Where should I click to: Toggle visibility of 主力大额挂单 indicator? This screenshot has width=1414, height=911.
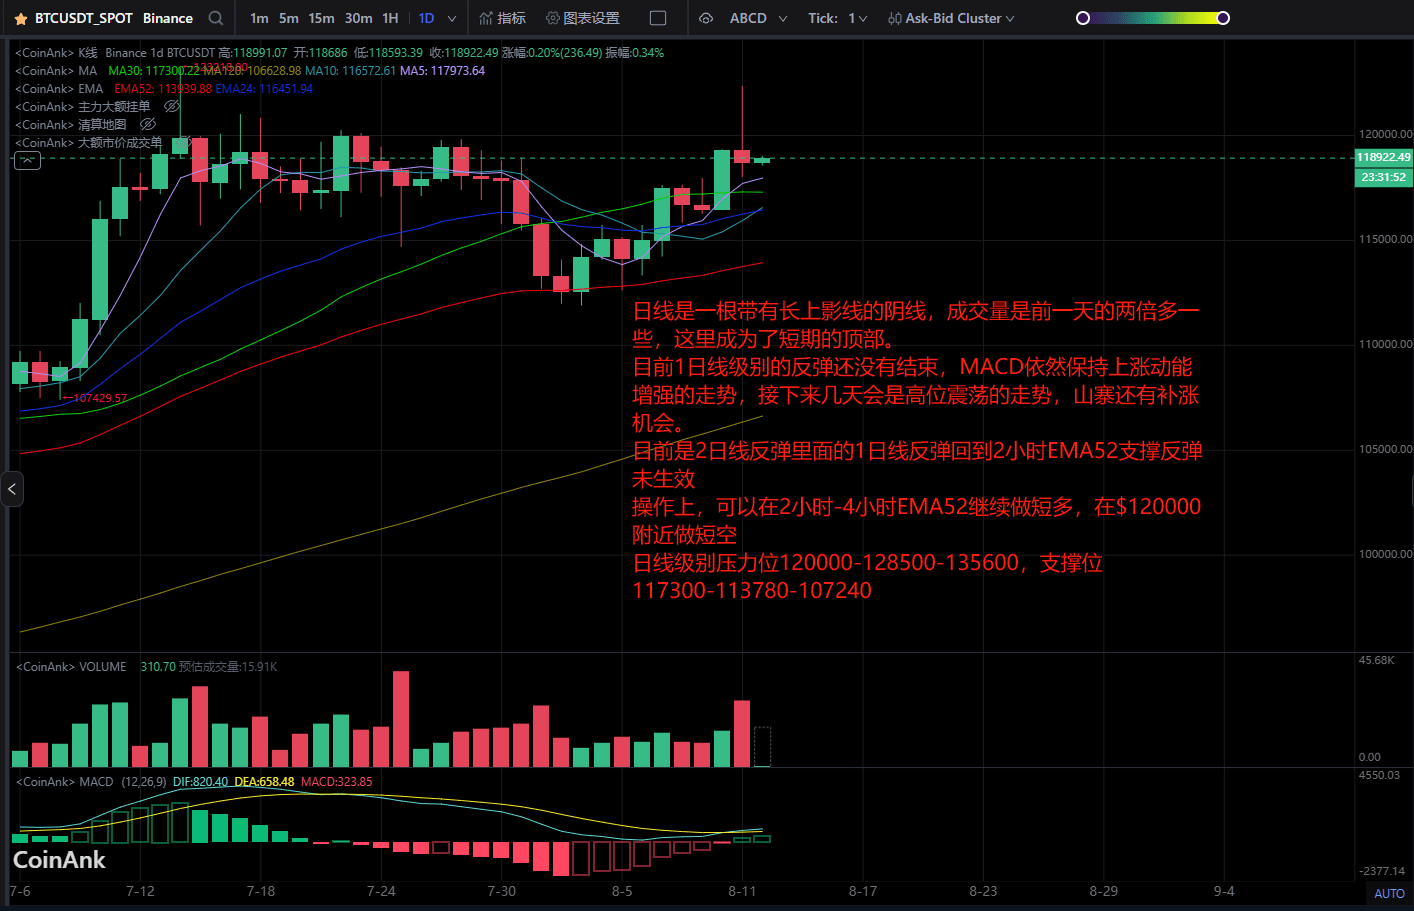click(x=172, y=106)
